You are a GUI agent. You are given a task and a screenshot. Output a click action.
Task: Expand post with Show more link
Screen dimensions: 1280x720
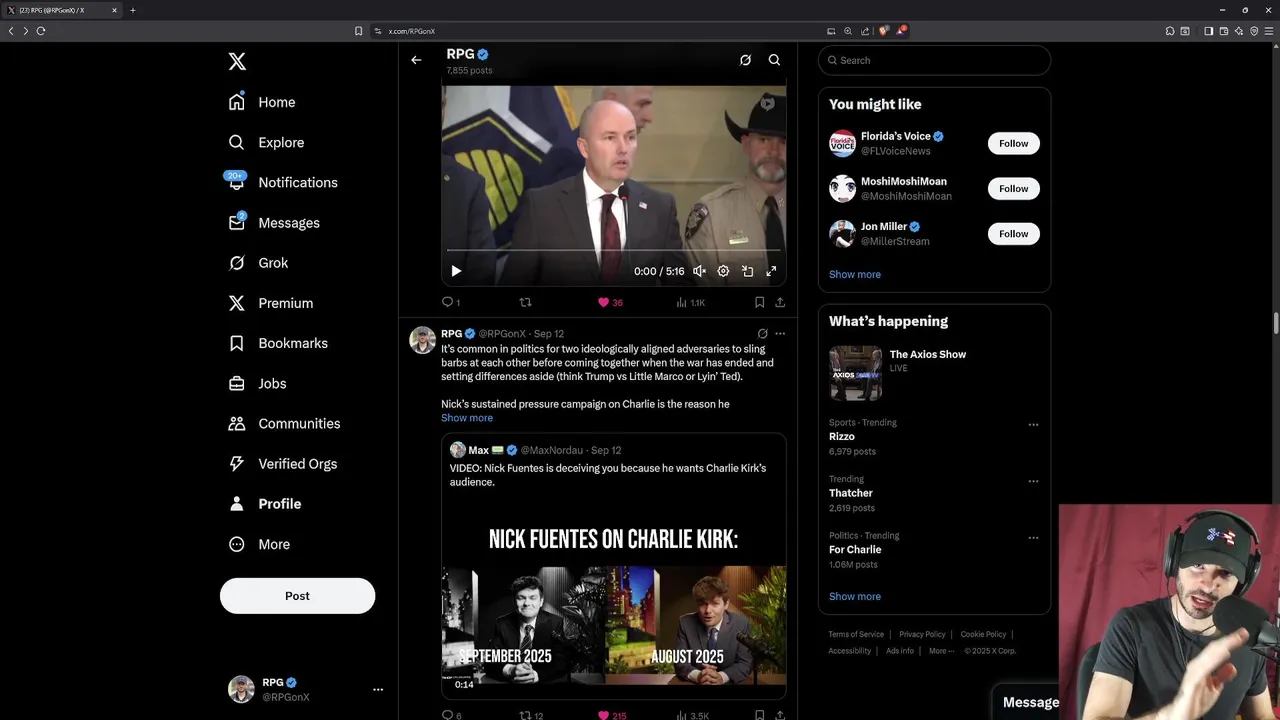tap(467, 418)
